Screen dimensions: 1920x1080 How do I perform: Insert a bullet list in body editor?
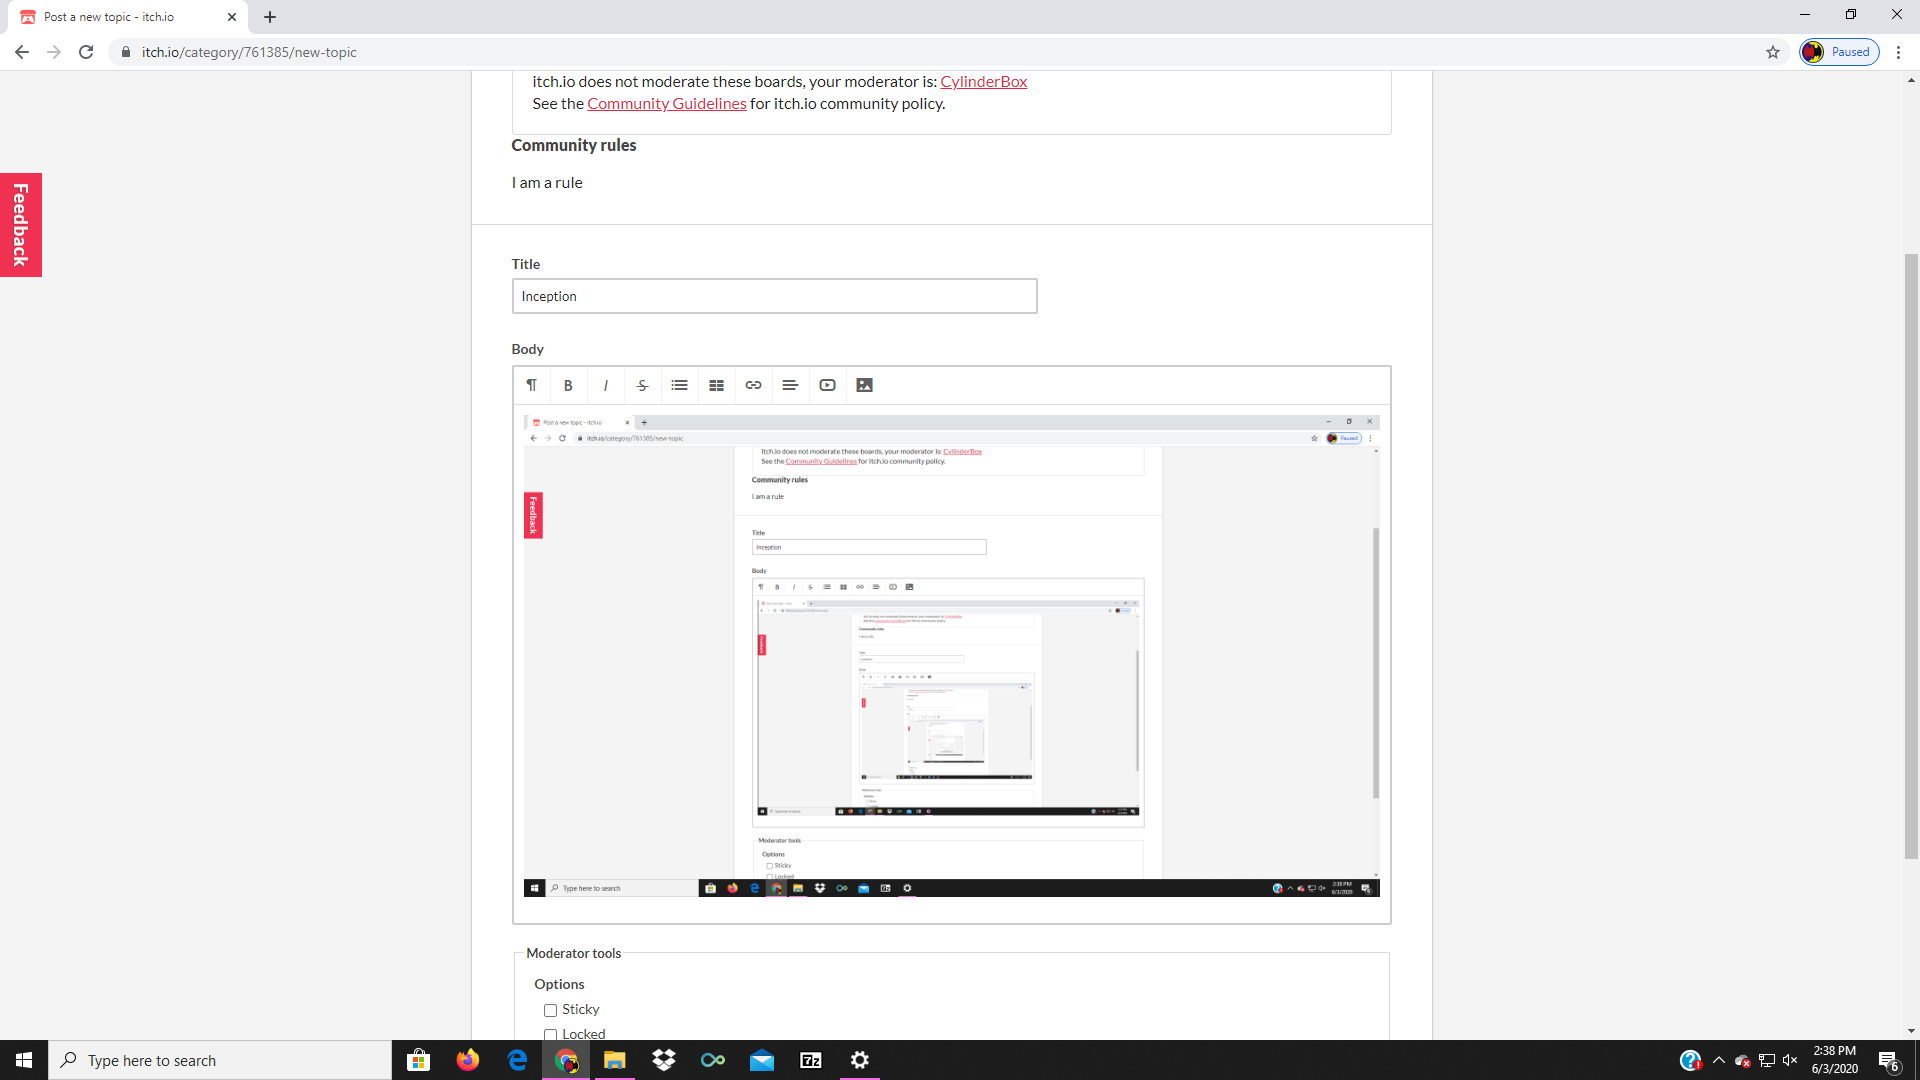click(679, 385)
